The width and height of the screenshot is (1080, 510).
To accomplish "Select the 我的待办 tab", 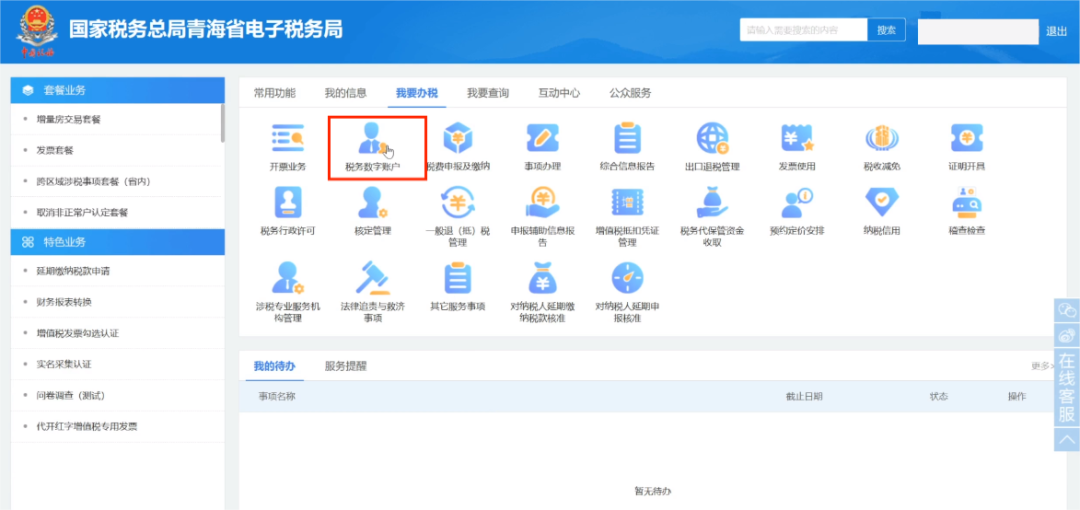I will [x=274, y=366].
